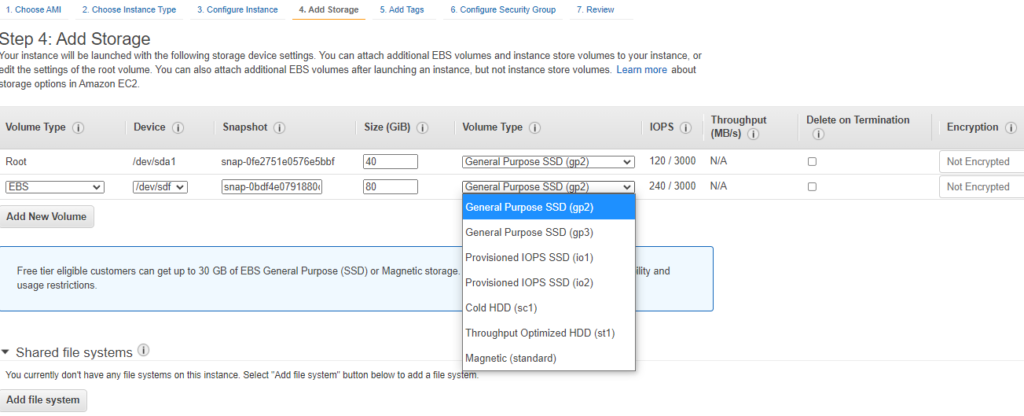Select Magnetic (standard) option

(x=549, y=358)
